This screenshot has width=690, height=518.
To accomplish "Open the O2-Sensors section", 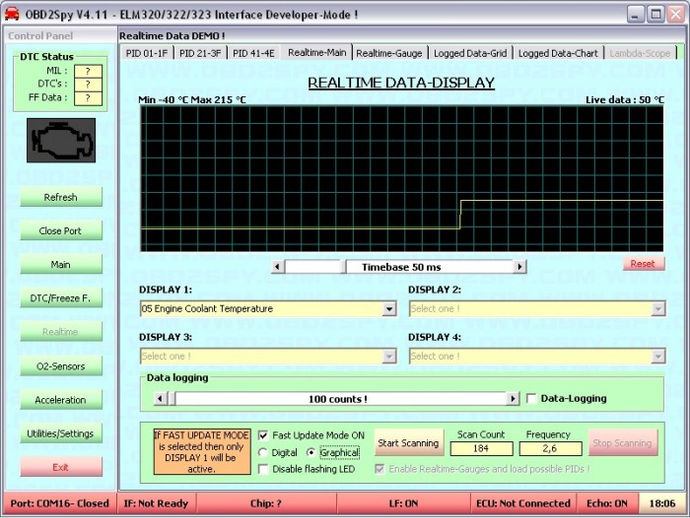I will 61,366.
